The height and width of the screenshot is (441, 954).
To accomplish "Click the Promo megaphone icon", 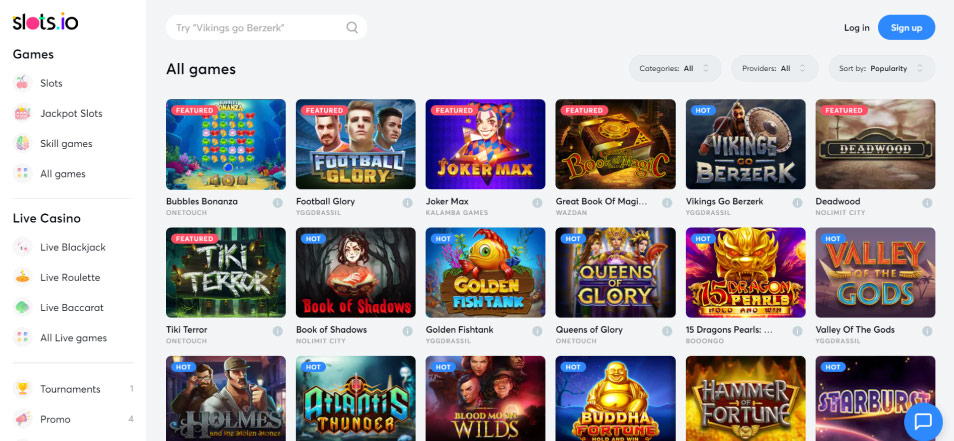I will pos(23,419).
